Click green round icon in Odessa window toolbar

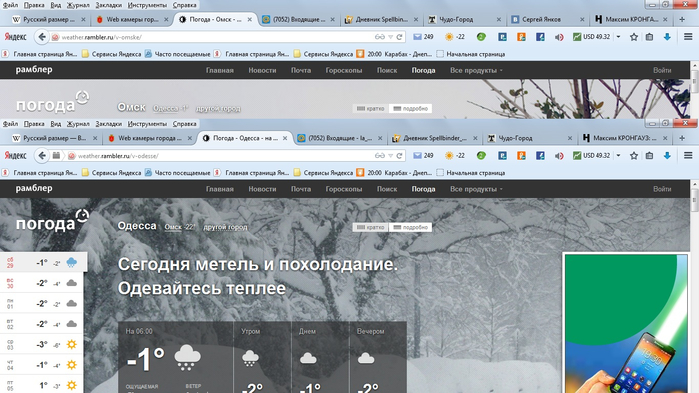(x=481, y=156)
